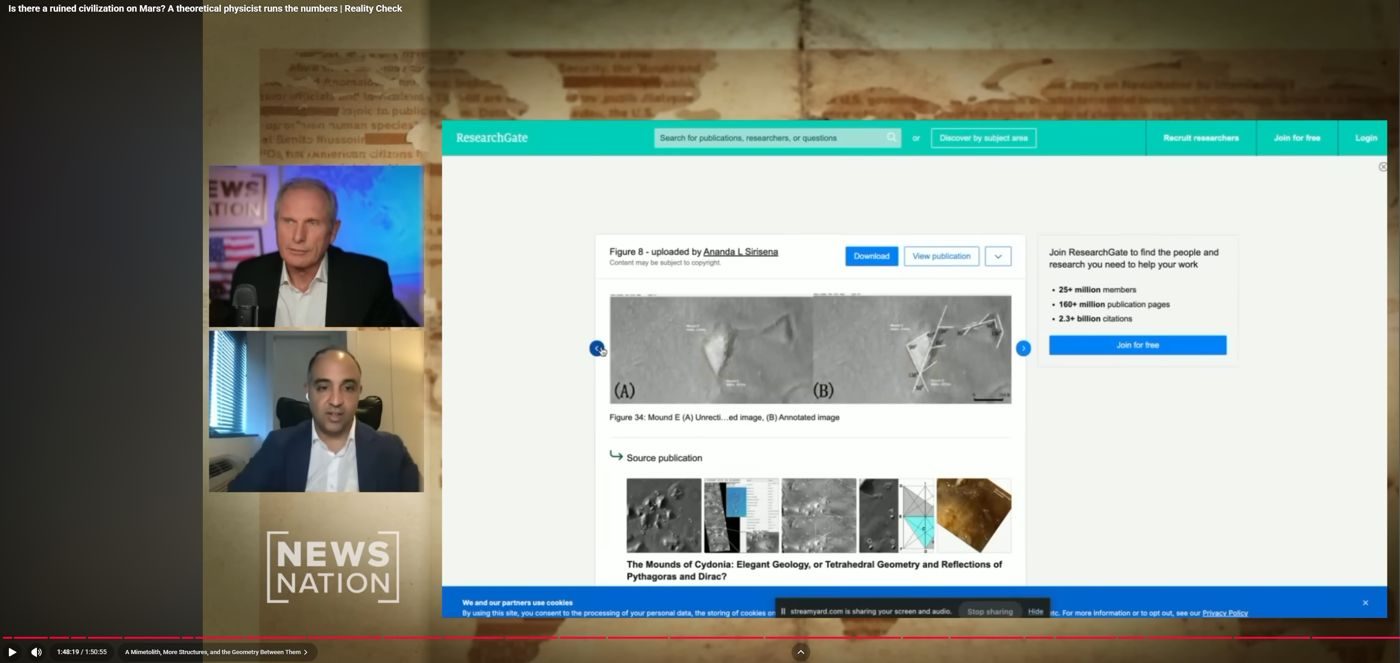The image size is (1400, 663).
Task: Click blue Join for free sidebar button
Action: pyautogui.click(x=1137, y=345)
